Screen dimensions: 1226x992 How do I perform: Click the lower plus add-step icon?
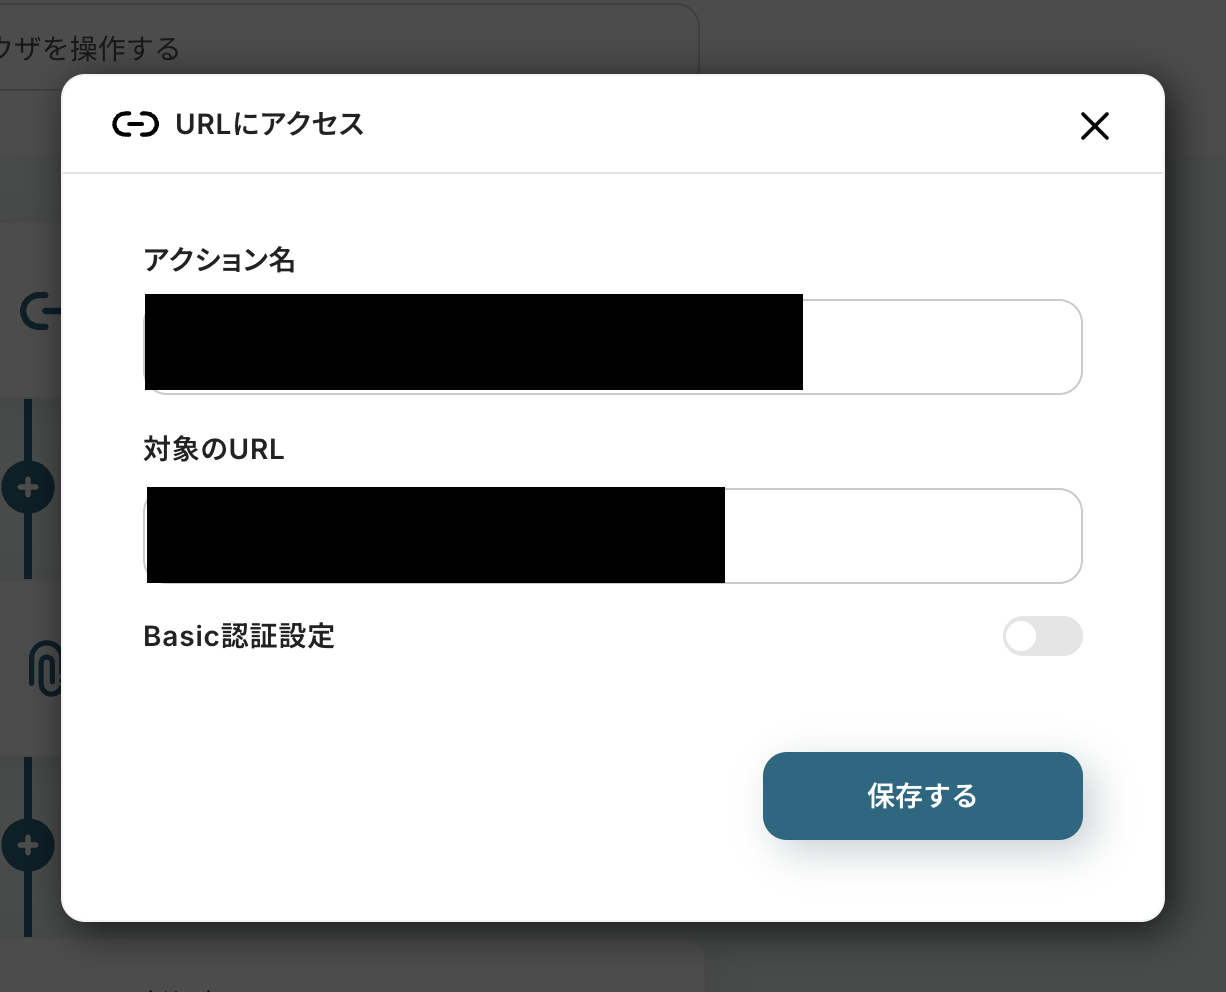pyautogui.click(x=29, y=846)
